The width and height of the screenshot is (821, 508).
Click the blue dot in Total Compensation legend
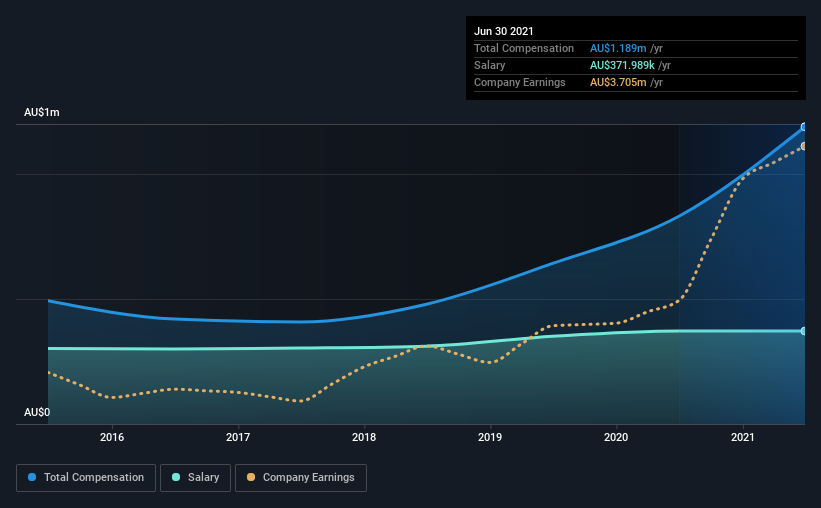[32, 477]
